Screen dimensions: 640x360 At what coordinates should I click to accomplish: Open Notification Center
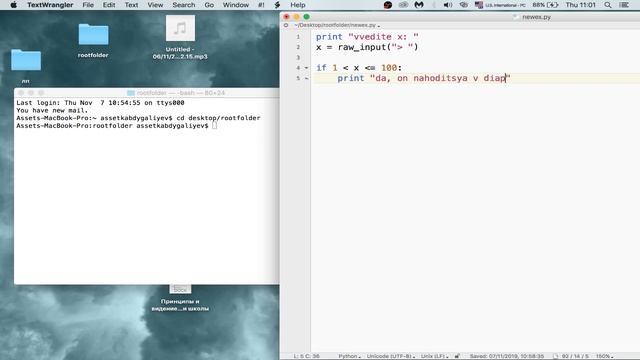(x=624, y=5)
